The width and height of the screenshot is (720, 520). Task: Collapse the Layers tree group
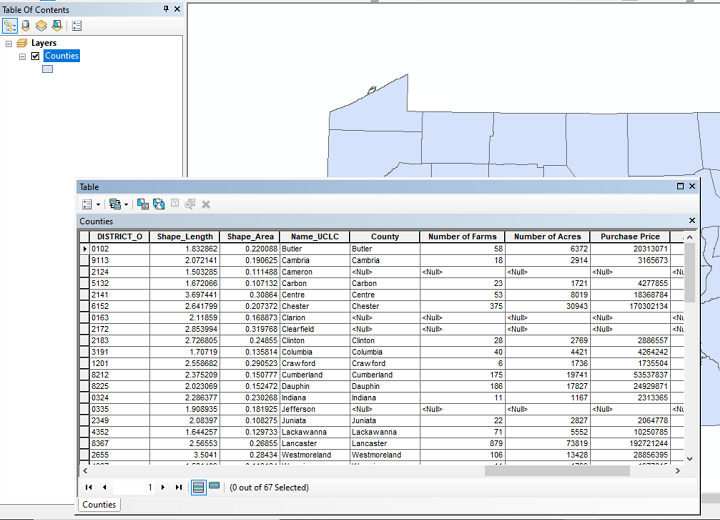[x=9, y=44]
